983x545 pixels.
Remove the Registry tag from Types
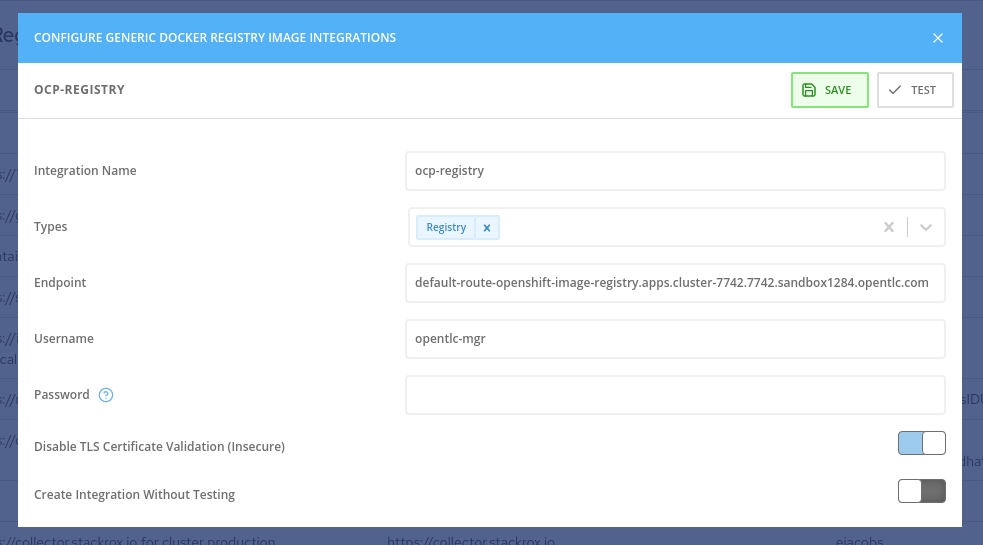pyautogui.click(x=487, y=228)
